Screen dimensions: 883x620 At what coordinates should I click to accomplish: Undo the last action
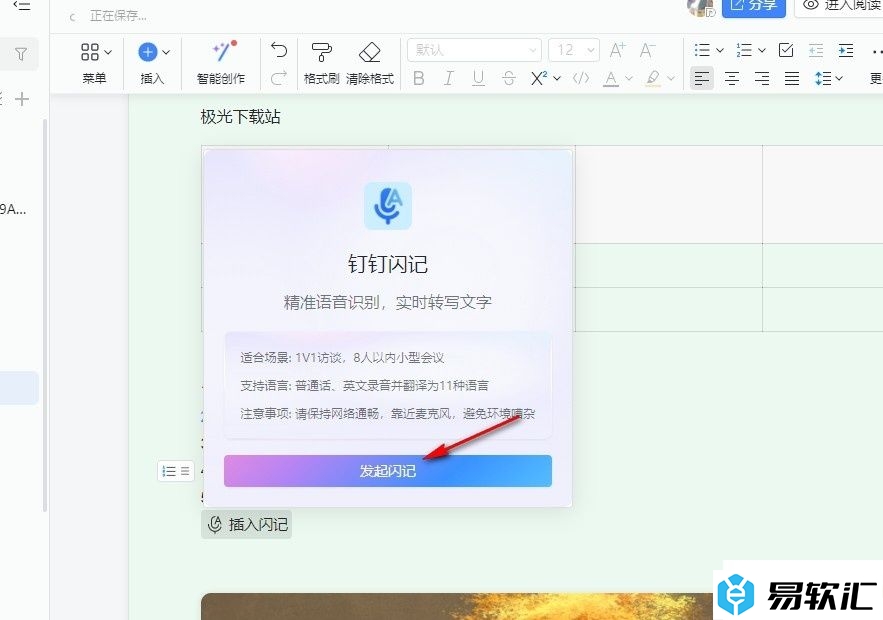(279, 50)
